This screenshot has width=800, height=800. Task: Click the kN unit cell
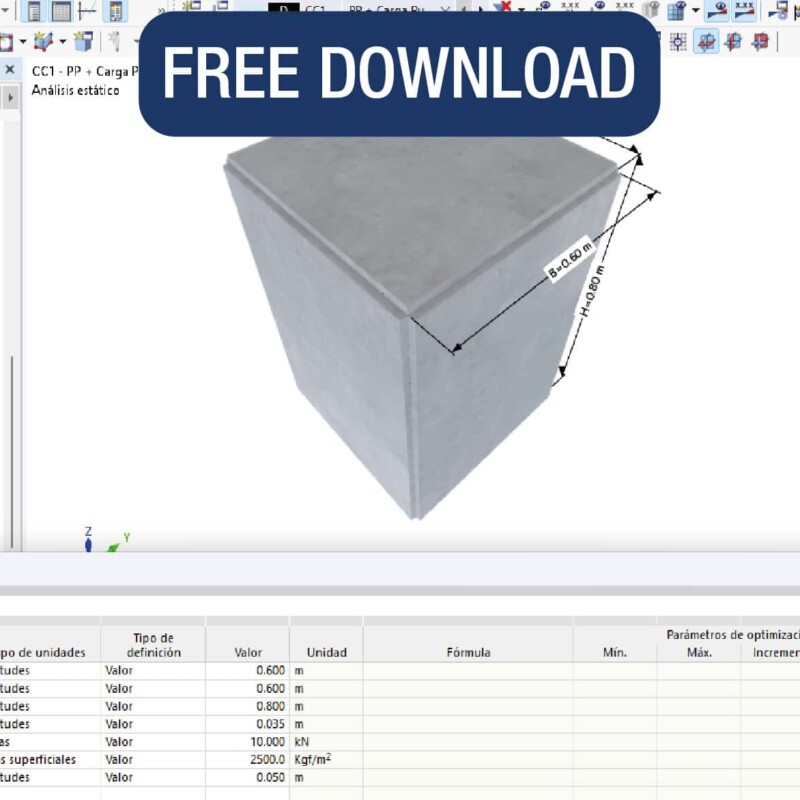(327, 742)
